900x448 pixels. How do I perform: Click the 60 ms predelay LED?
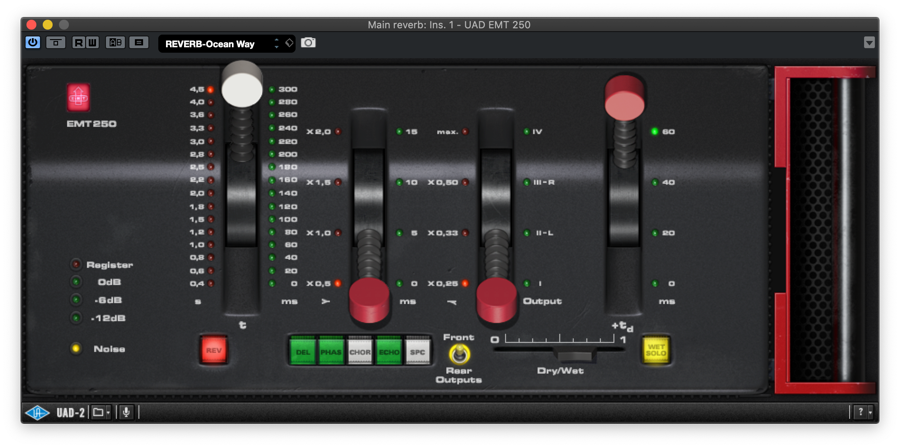654,132
